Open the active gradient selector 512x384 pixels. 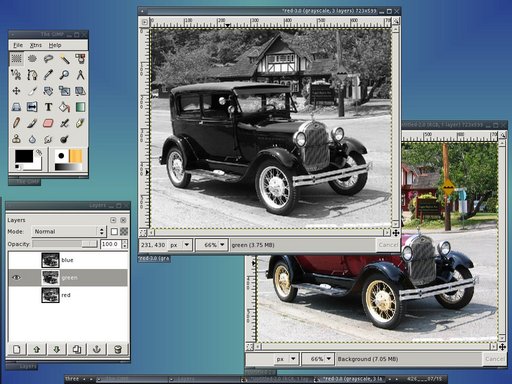coord(68,167)
